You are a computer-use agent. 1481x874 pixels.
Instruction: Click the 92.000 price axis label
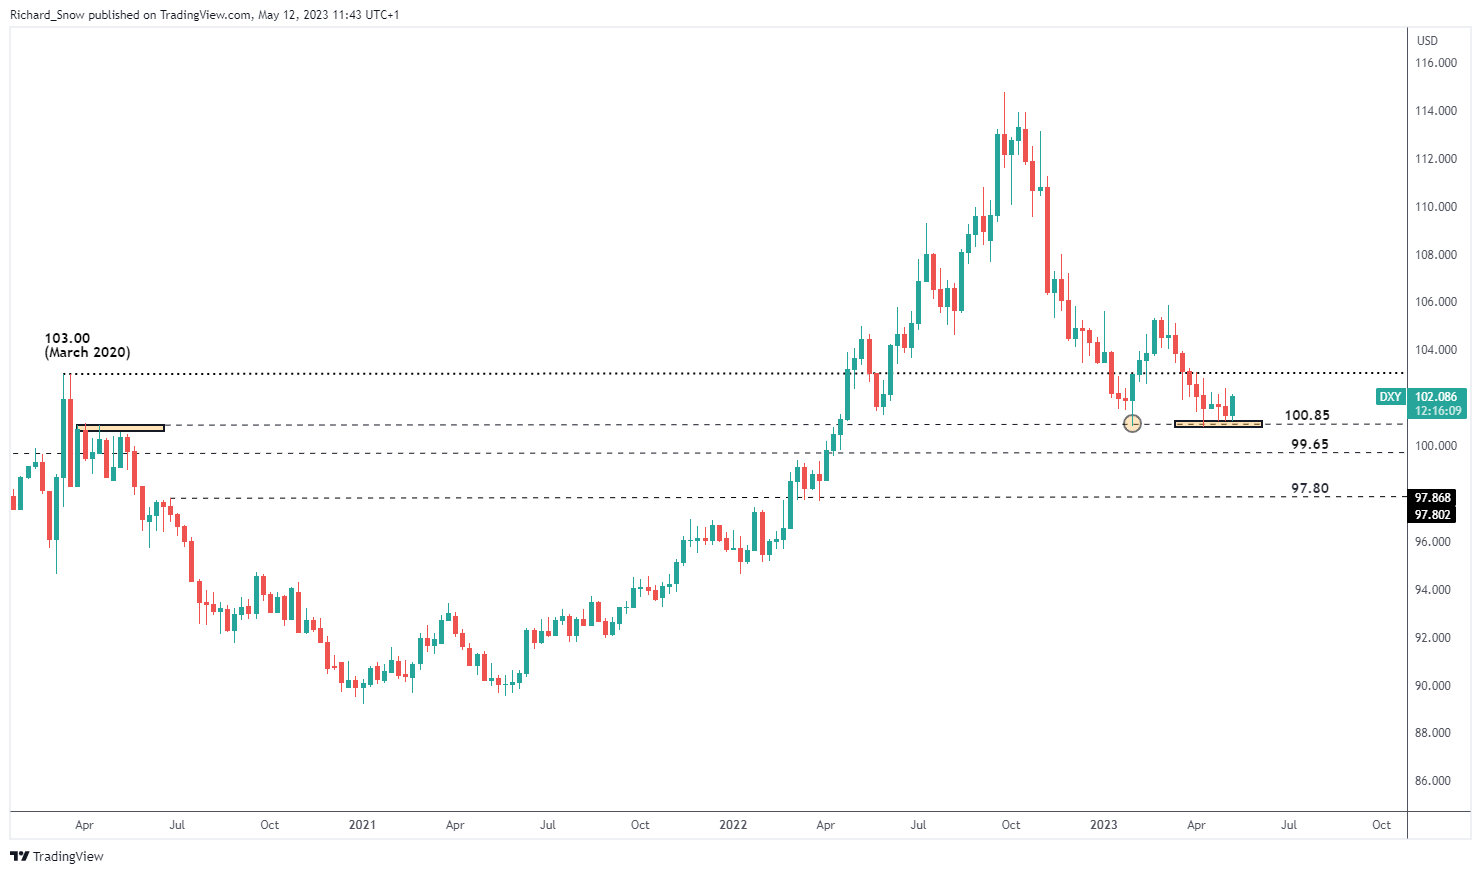(1435, 638)
